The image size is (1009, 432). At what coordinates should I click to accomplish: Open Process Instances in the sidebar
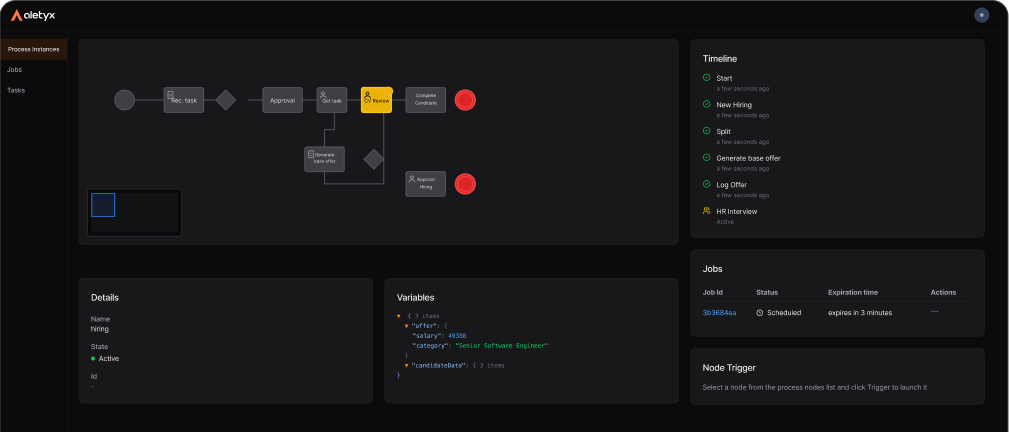point(33,49)
